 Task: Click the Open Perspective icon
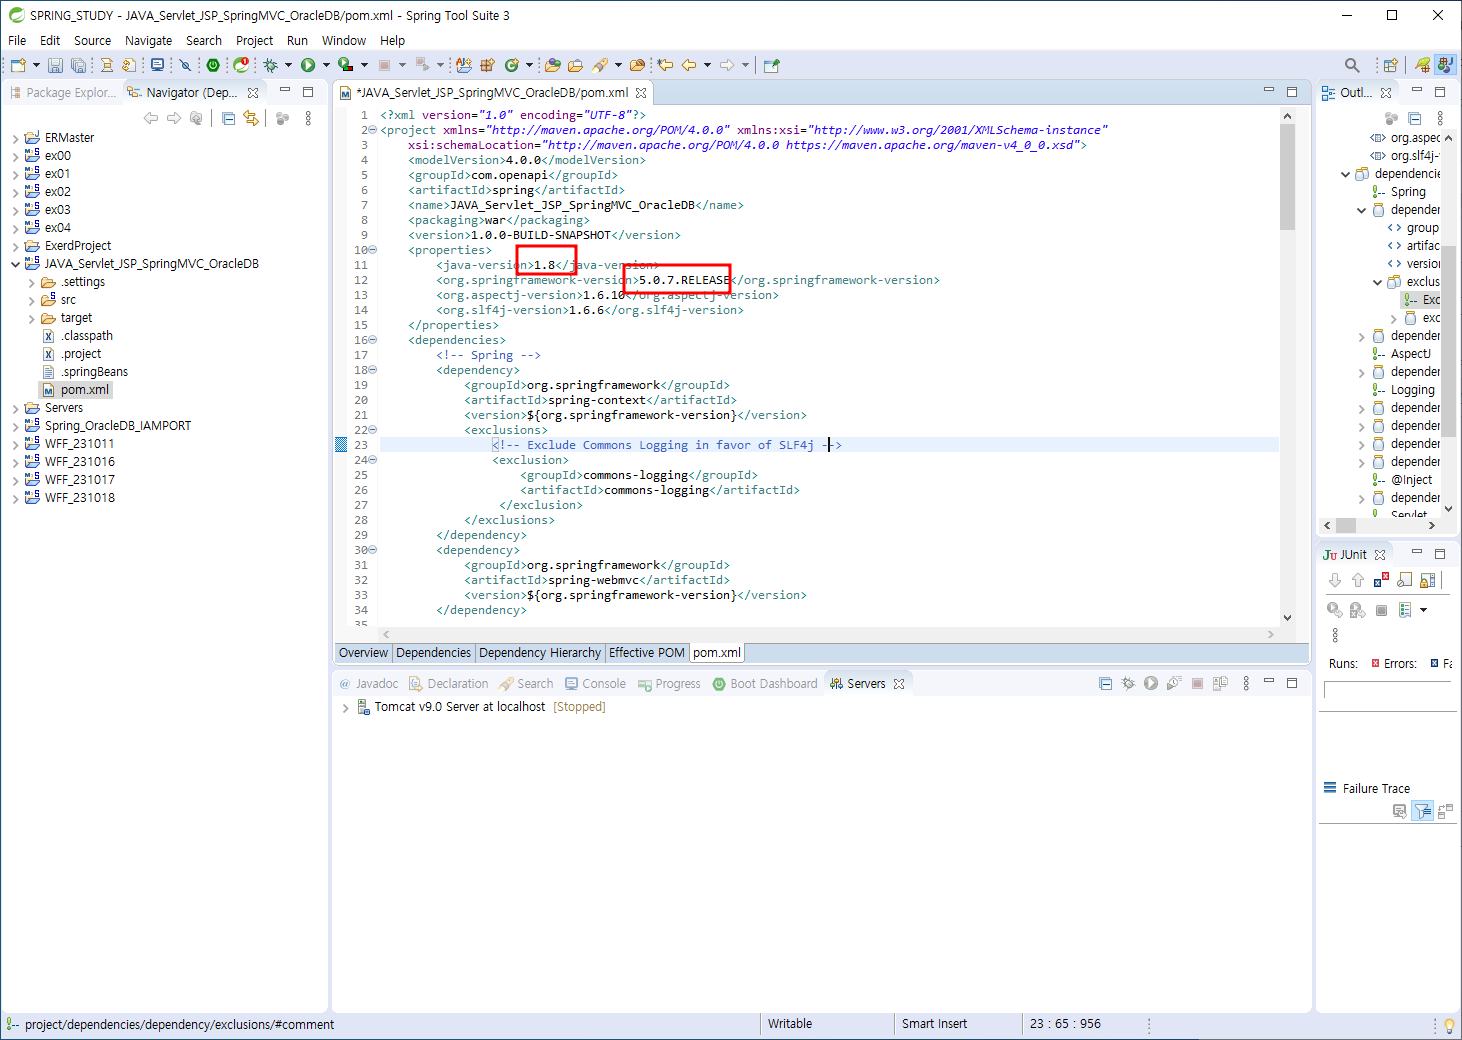pos(1390,65)
